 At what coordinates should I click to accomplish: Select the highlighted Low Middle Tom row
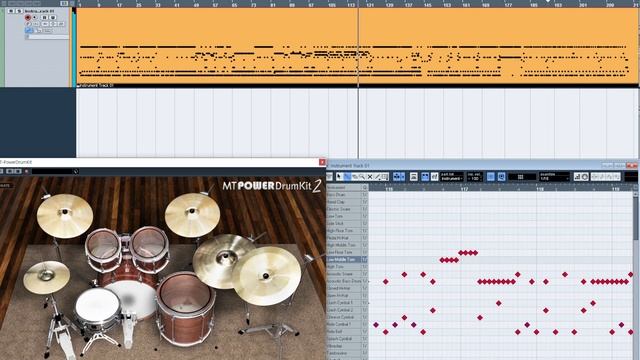click(x=344, y=259)
